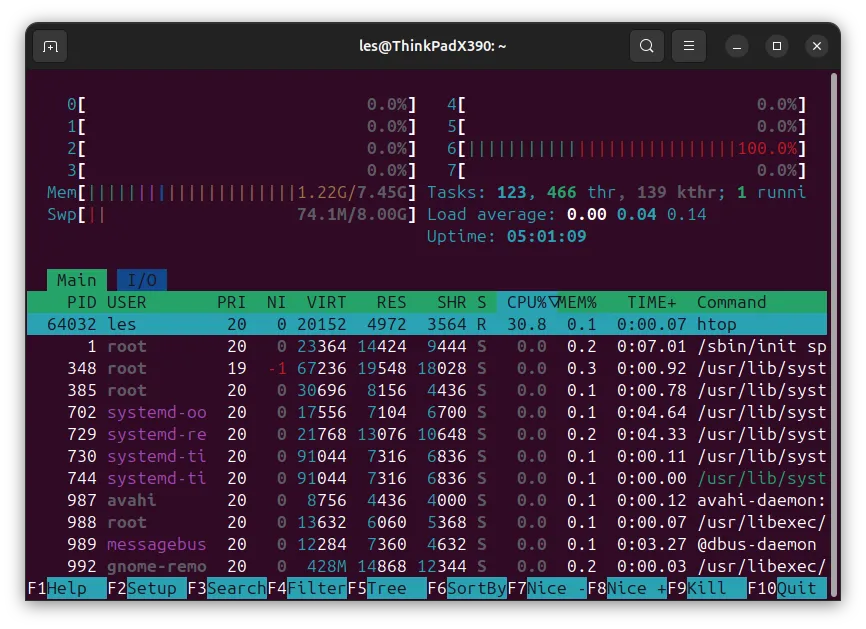
Task: Minimize the terminal window
Action: coord(737,46)
